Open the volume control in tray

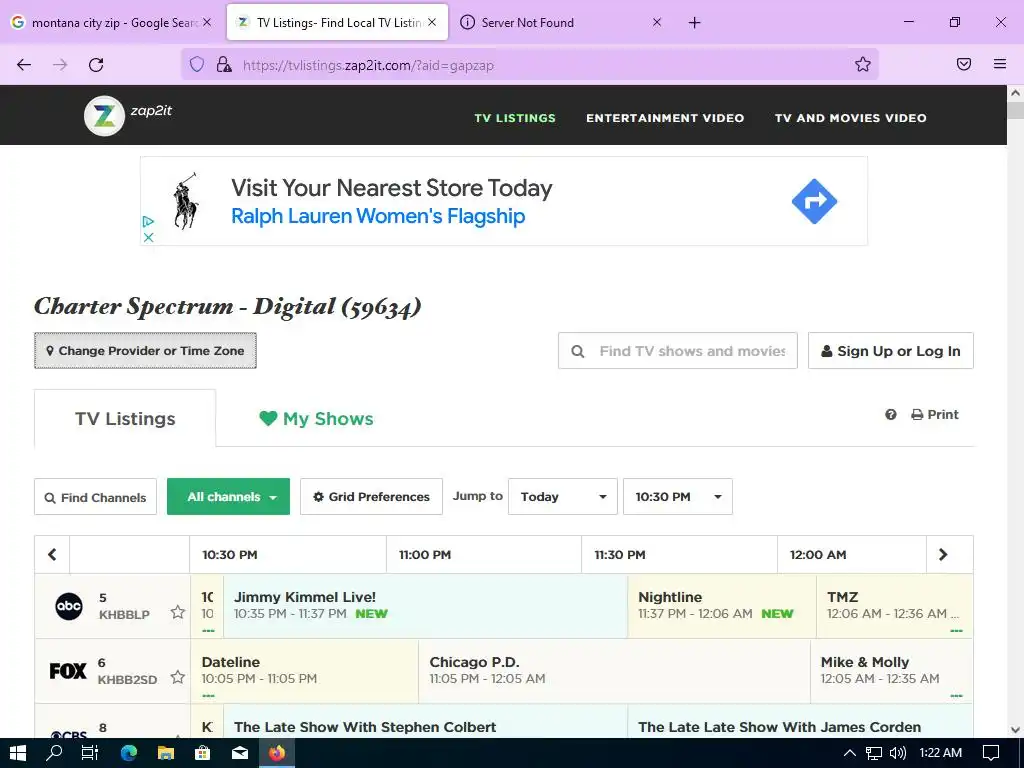pyautogui.click(x=898, y=753)
